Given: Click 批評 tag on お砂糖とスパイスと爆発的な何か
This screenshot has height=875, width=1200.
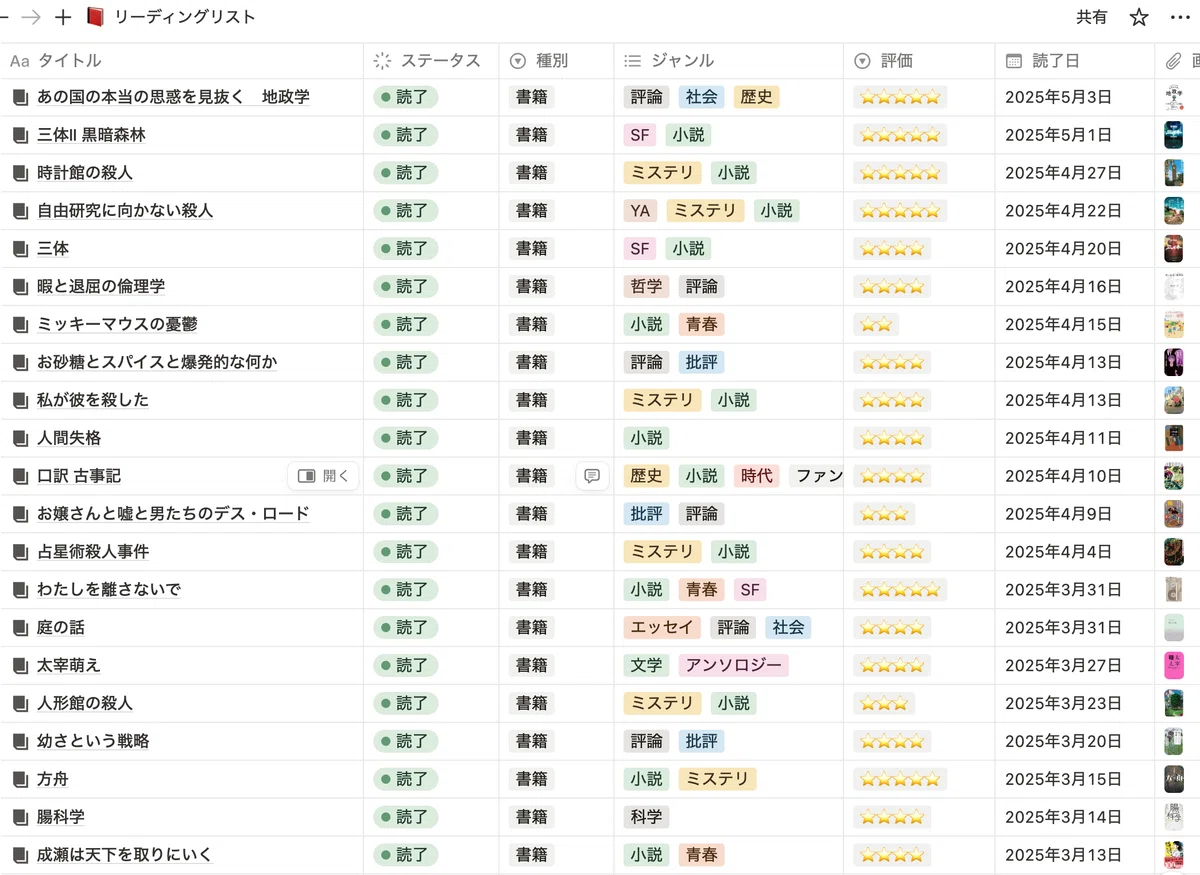Looking at the screenshot, I should (x=701, y=362).
